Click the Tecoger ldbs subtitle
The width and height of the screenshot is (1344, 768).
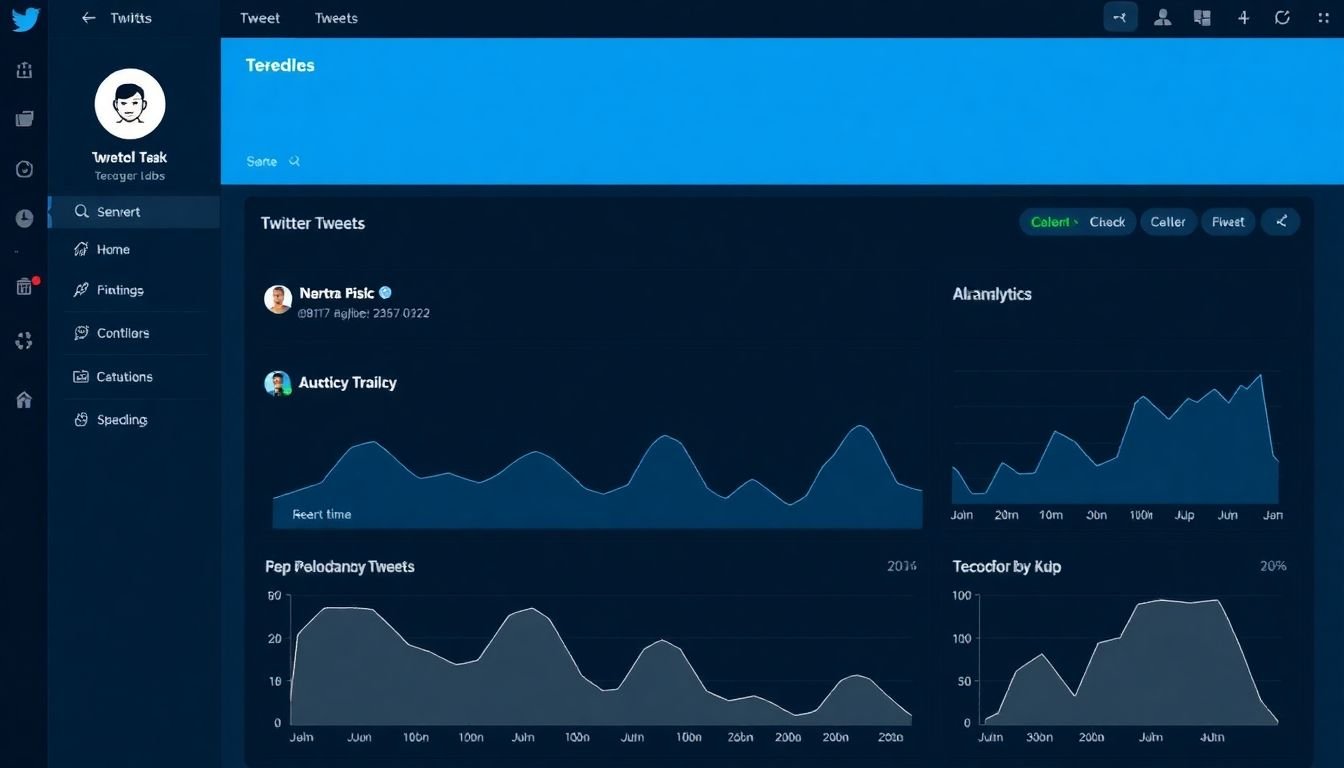click(x=130, y=176)
